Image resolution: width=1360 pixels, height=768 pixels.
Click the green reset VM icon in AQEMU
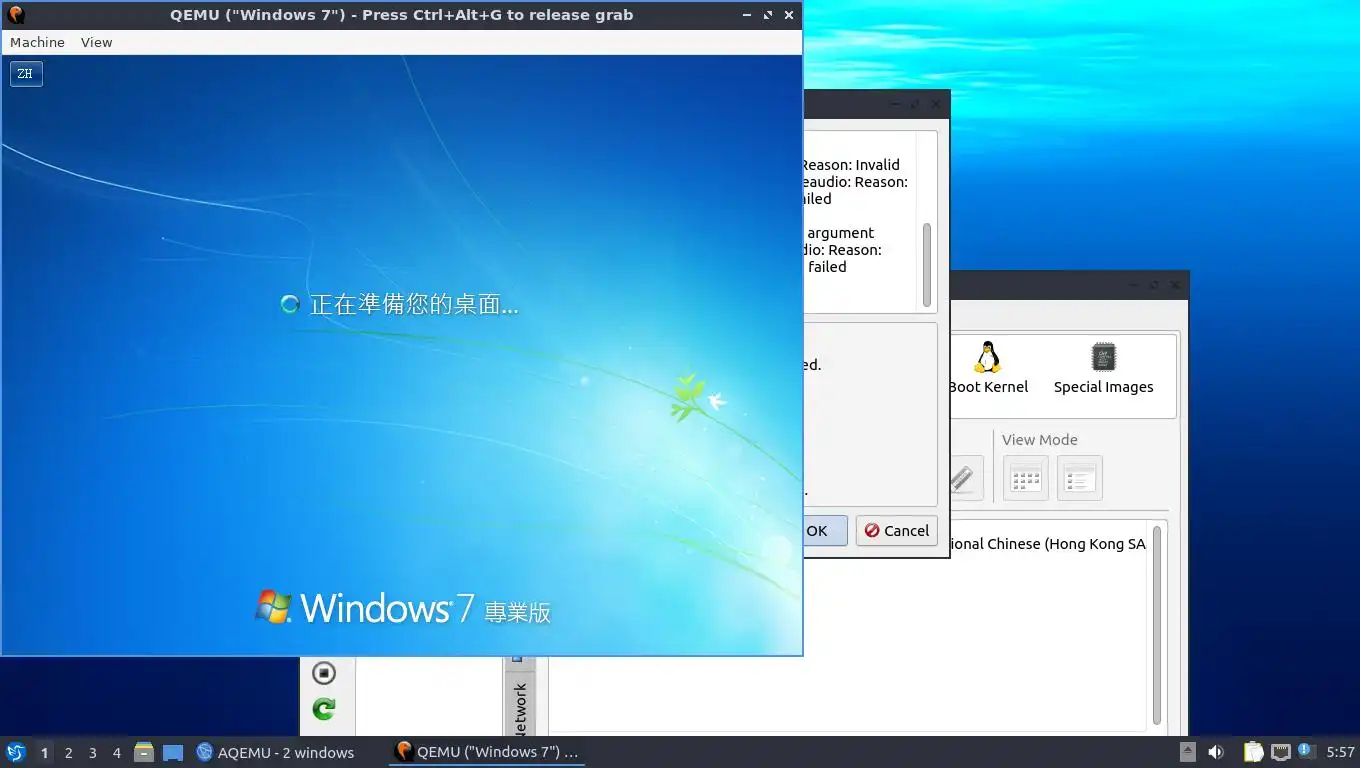click(x=323, y=709)
